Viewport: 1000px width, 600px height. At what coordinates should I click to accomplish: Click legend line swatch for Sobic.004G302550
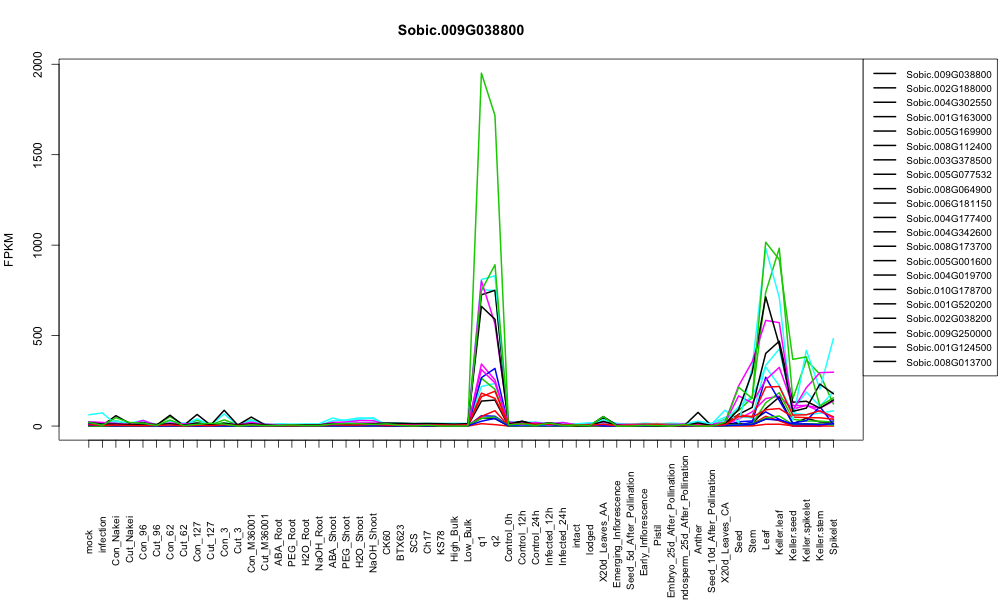tap(885, 103)
